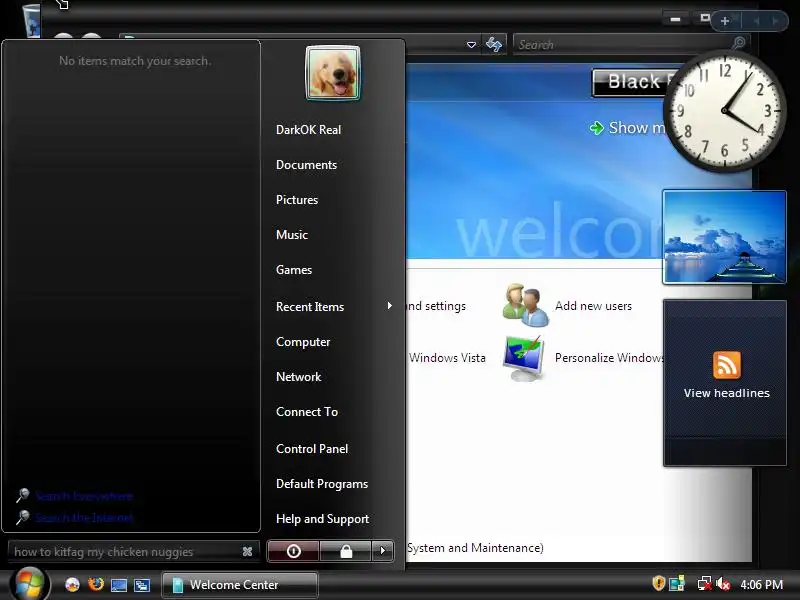The image size is (800, 600).
Task: Click the orange RSS feed icon
Action: tap(727, 365)
